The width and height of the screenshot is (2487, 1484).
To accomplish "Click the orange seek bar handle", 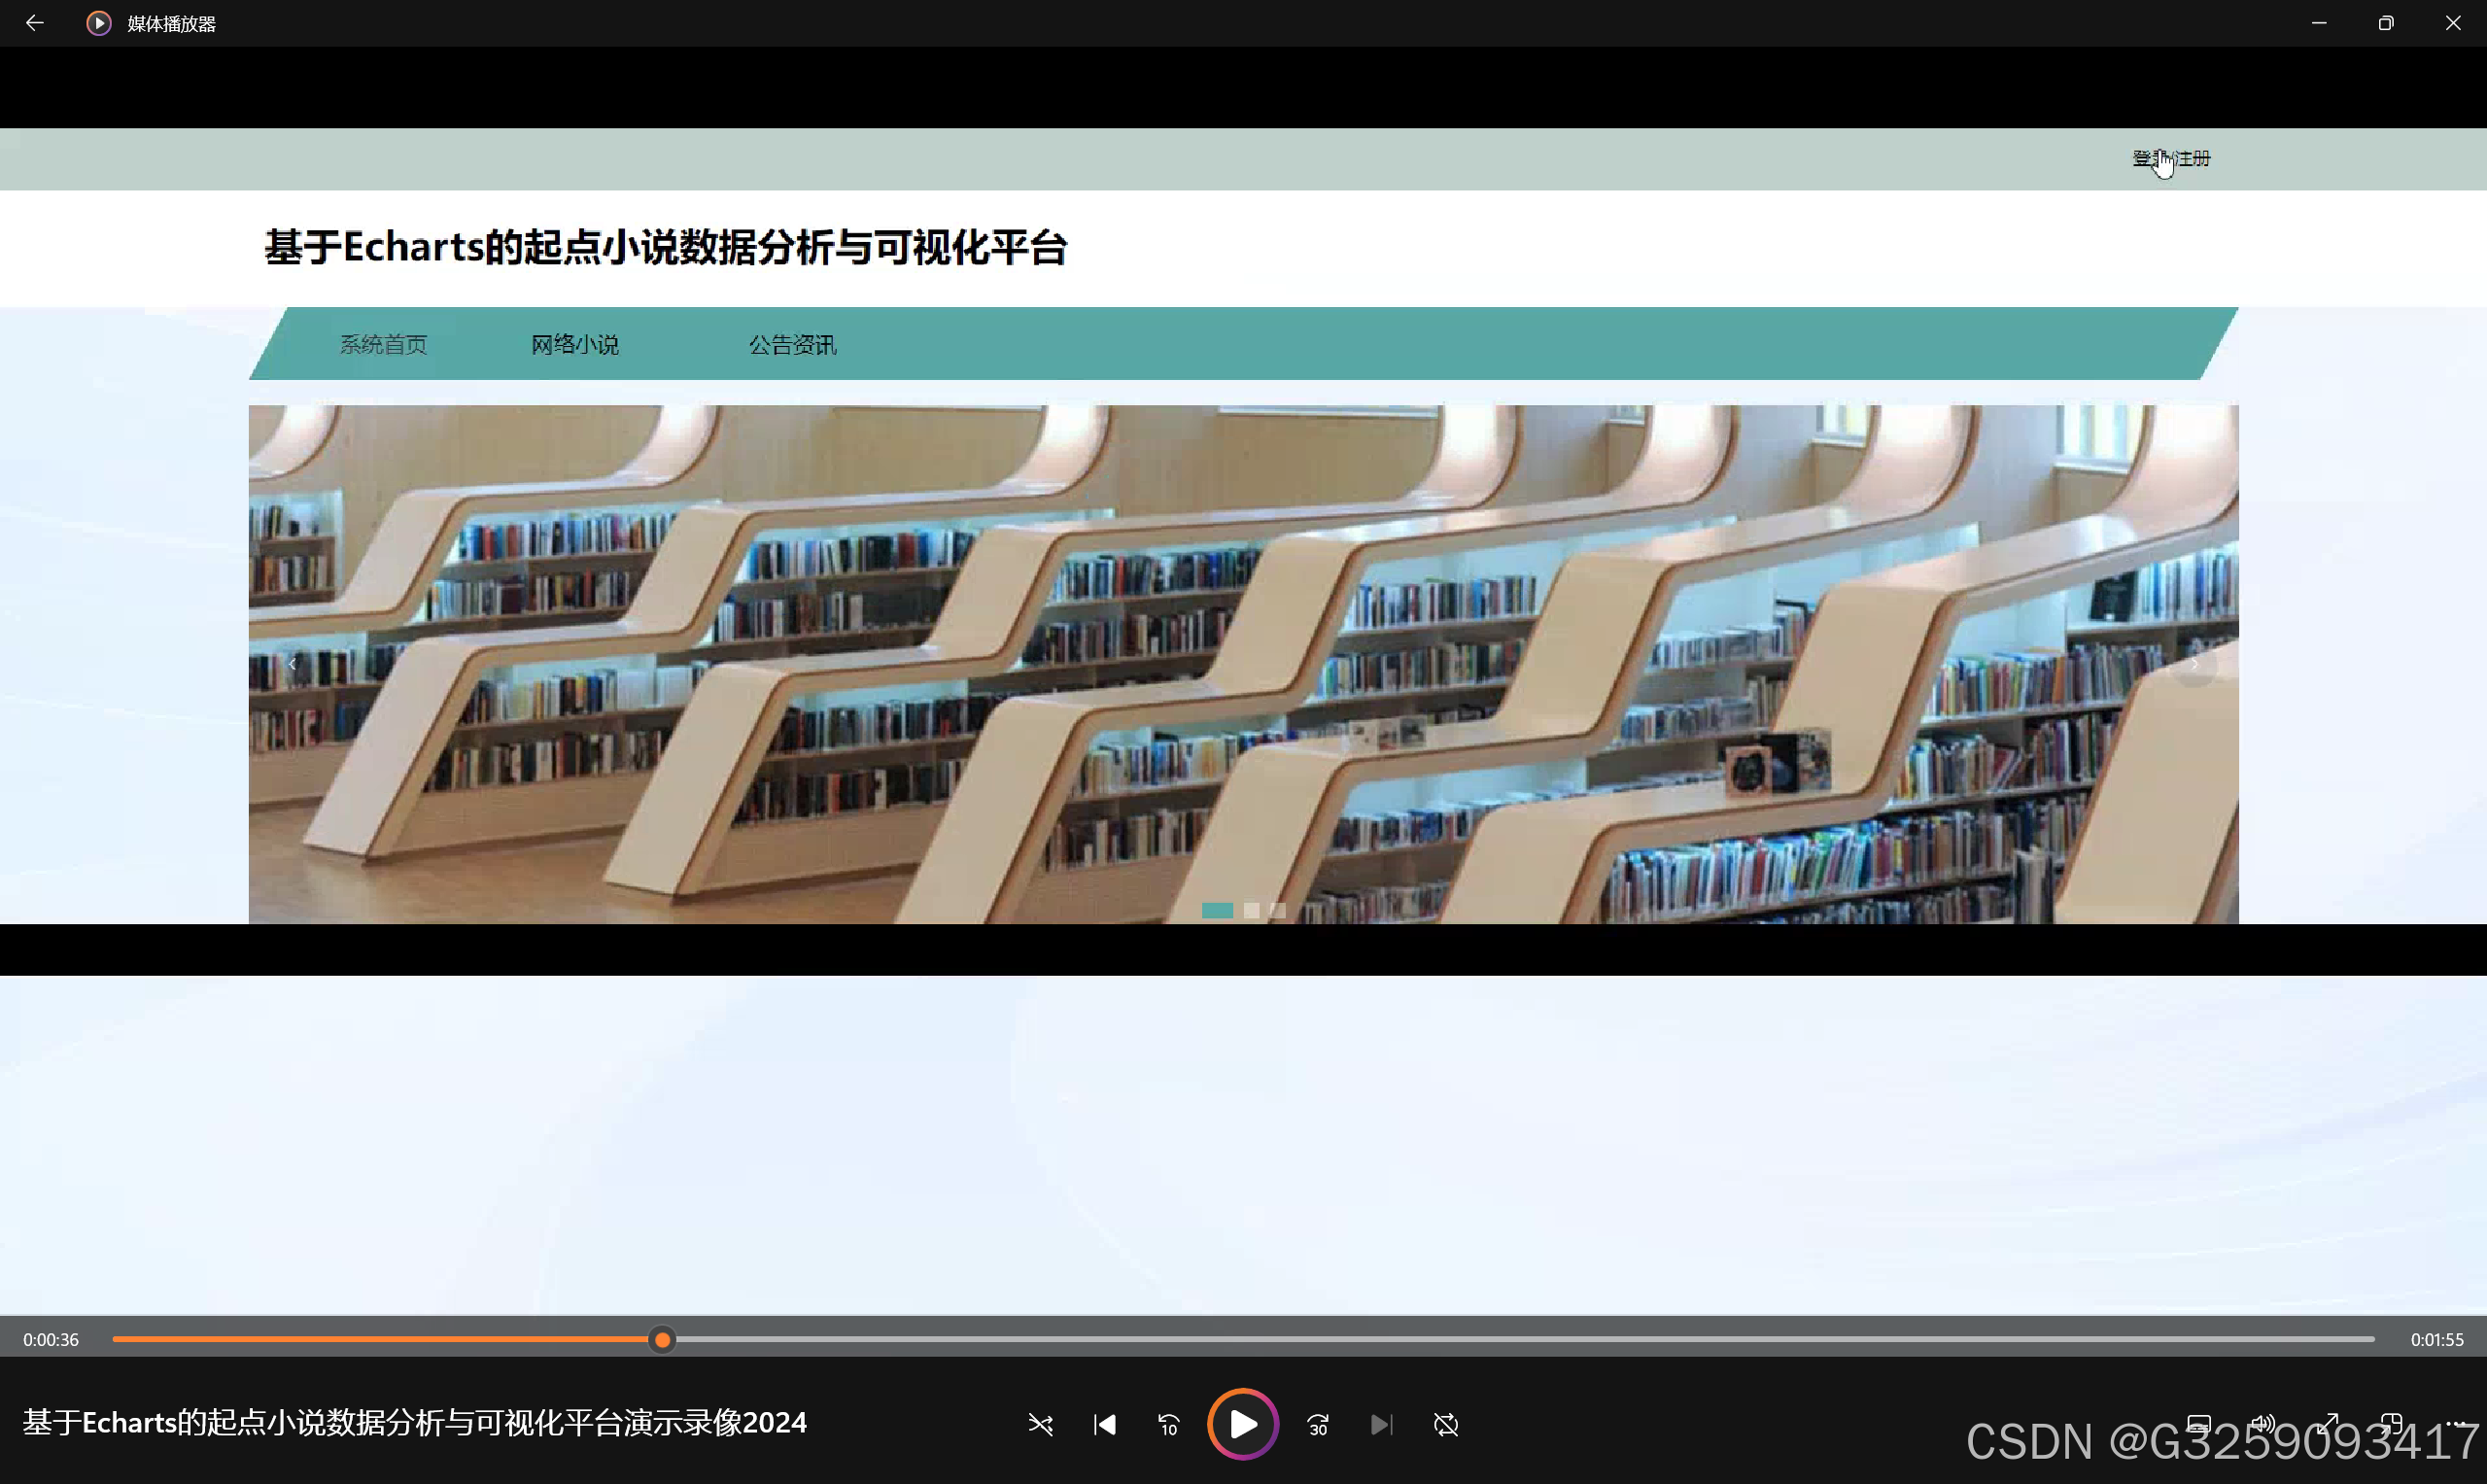I will (x=662, y=1340).
